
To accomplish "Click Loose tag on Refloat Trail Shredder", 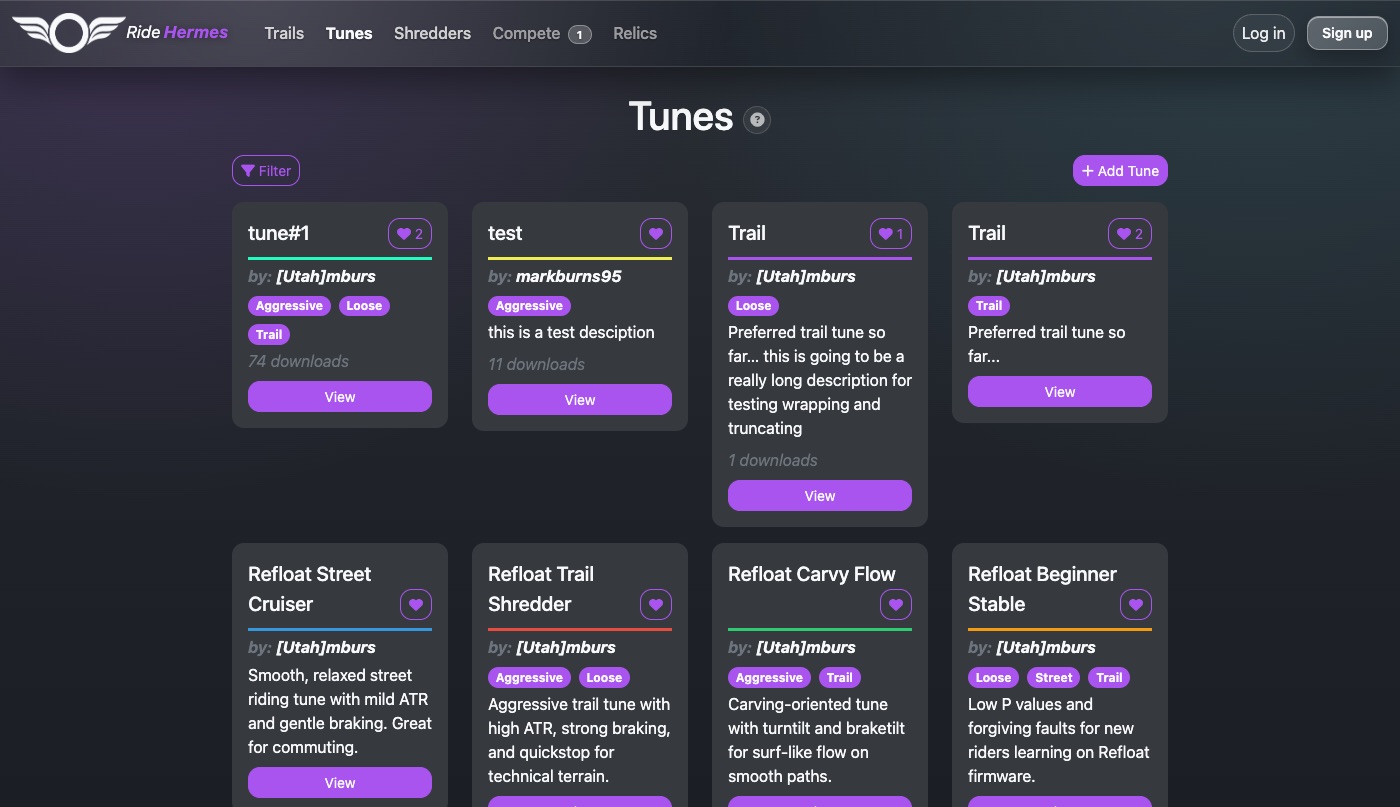I will (x=604, y=678).
